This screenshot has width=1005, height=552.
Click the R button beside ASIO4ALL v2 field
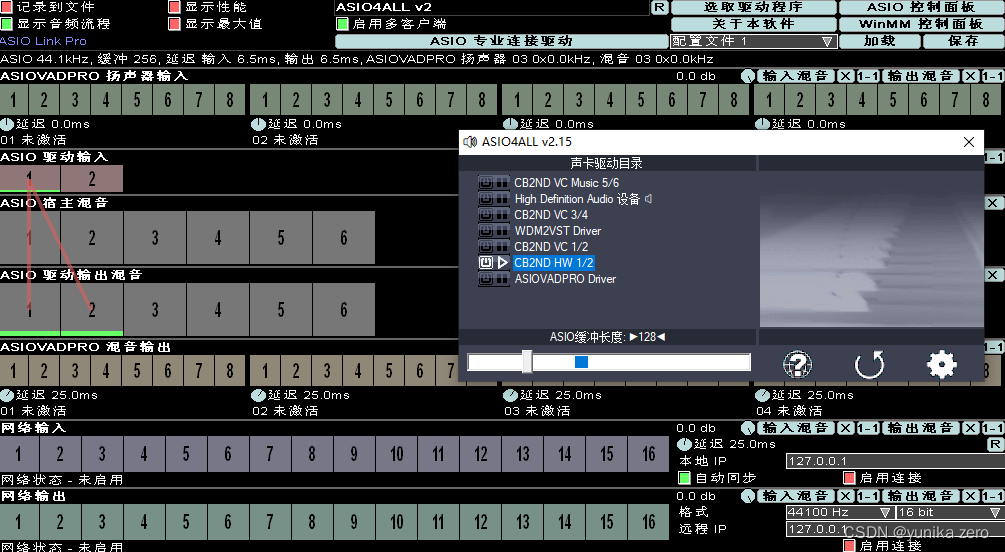tap(660, 7)
